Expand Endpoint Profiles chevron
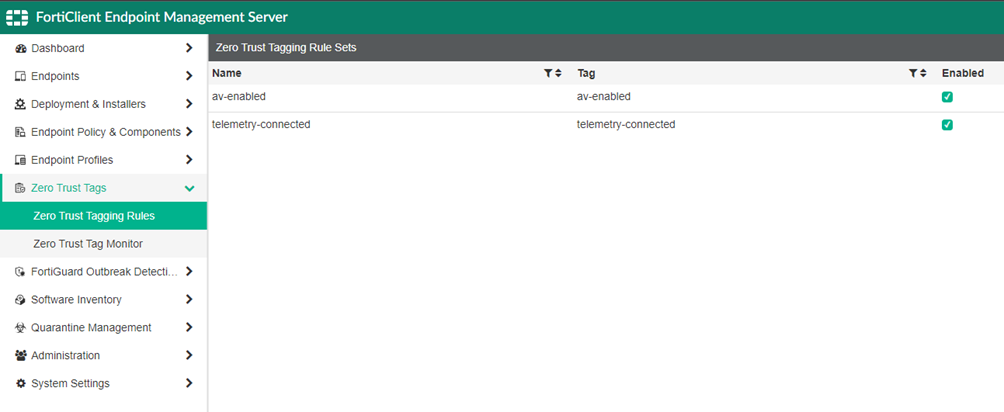 pyautogui.click(x=188, y=160)
